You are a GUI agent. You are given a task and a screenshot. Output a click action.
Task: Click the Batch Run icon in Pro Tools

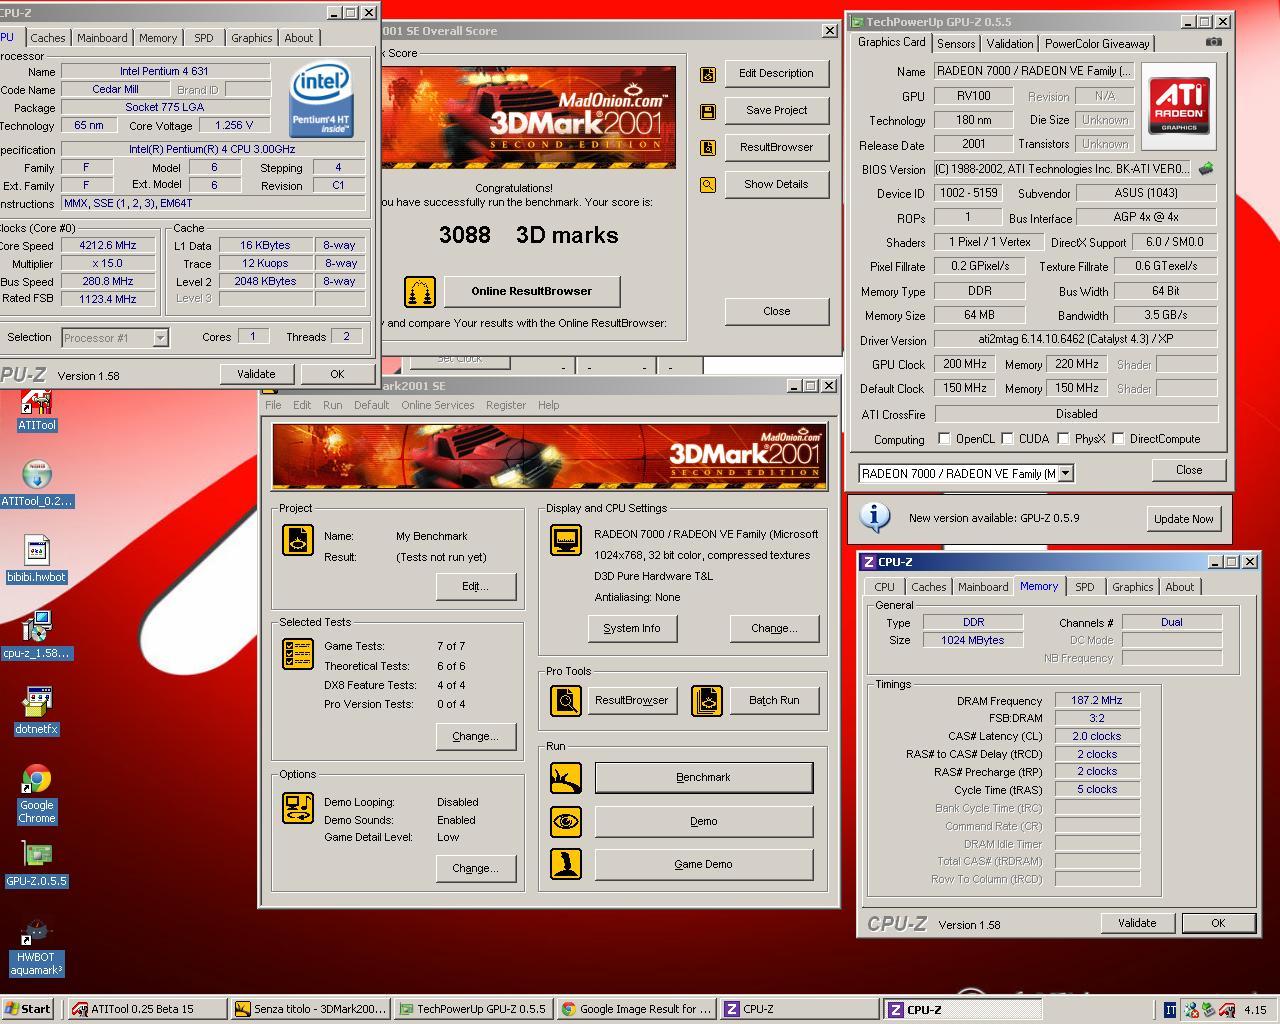707,700
